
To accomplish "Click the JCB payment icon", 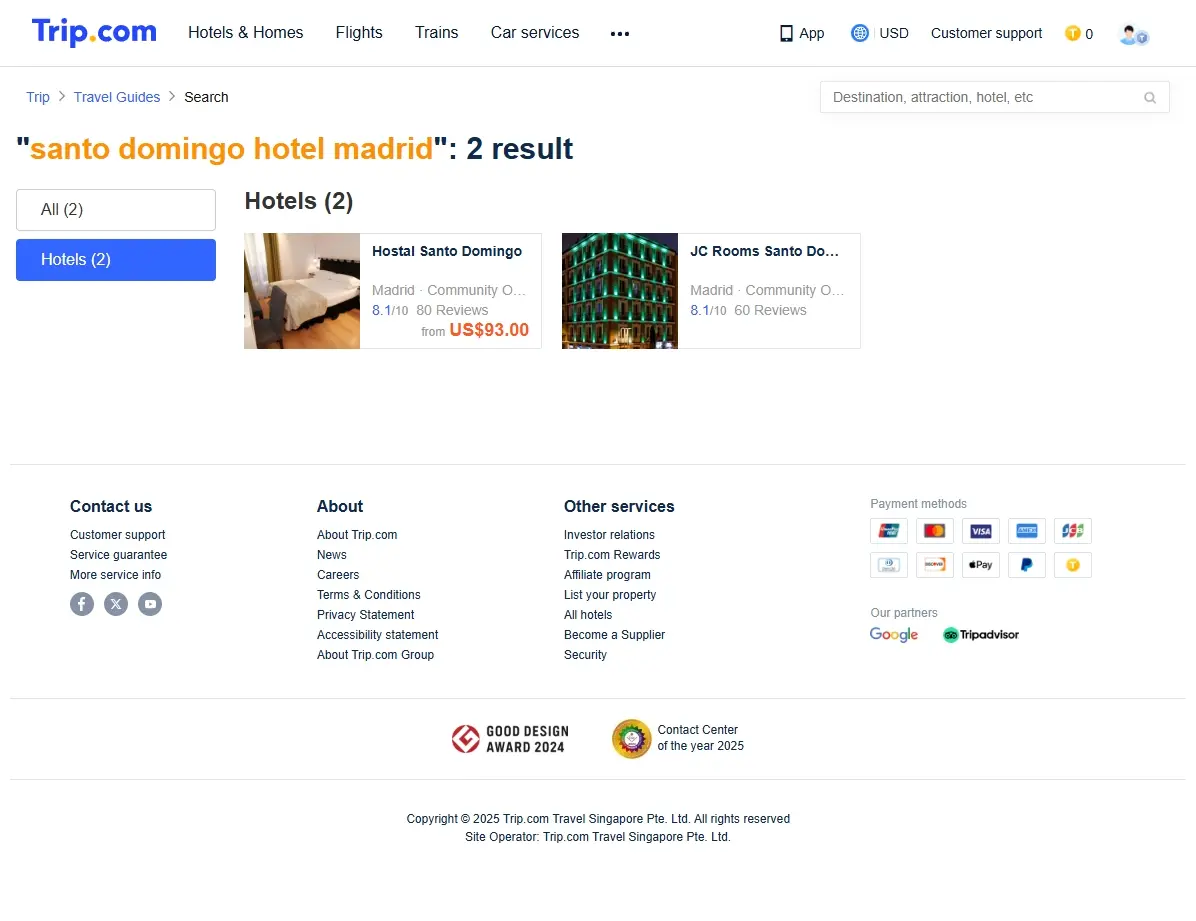I will 1072,531.
